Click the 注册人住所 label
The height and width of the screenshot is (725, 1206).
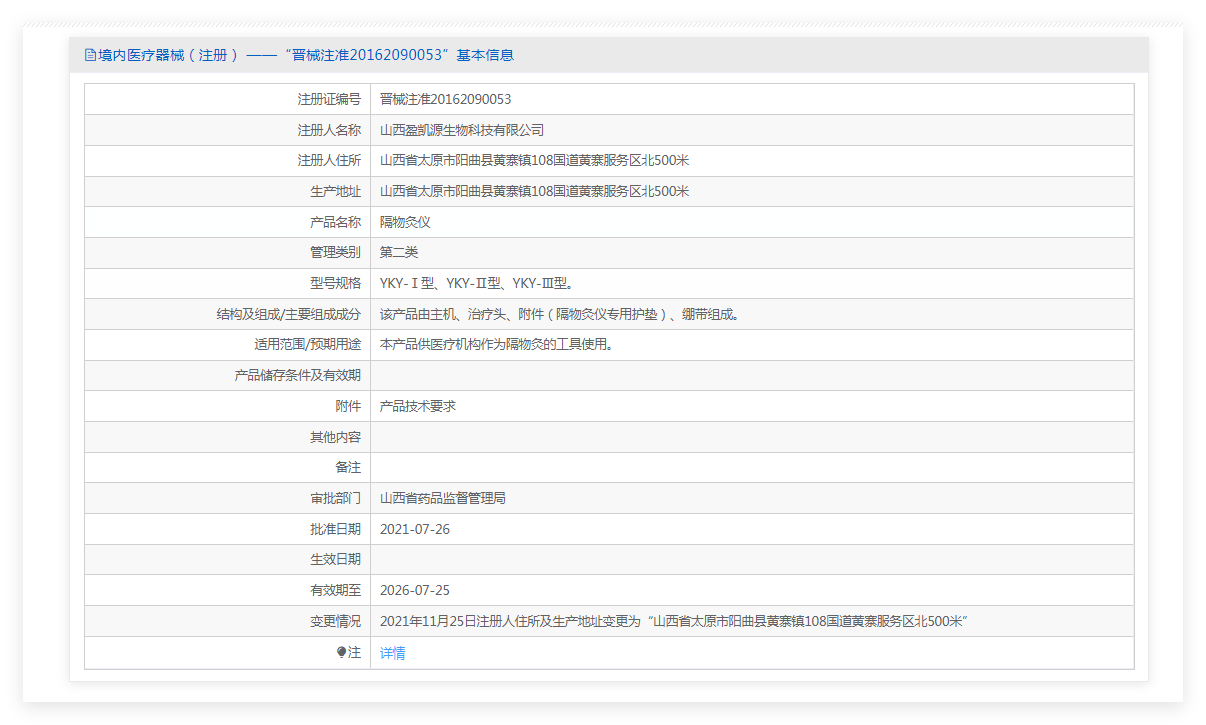329,161
